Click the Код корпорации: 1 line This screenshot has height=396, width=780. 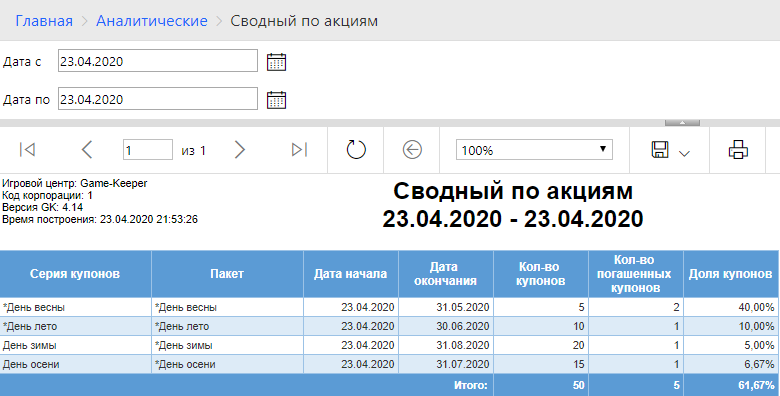click(47, 196)
